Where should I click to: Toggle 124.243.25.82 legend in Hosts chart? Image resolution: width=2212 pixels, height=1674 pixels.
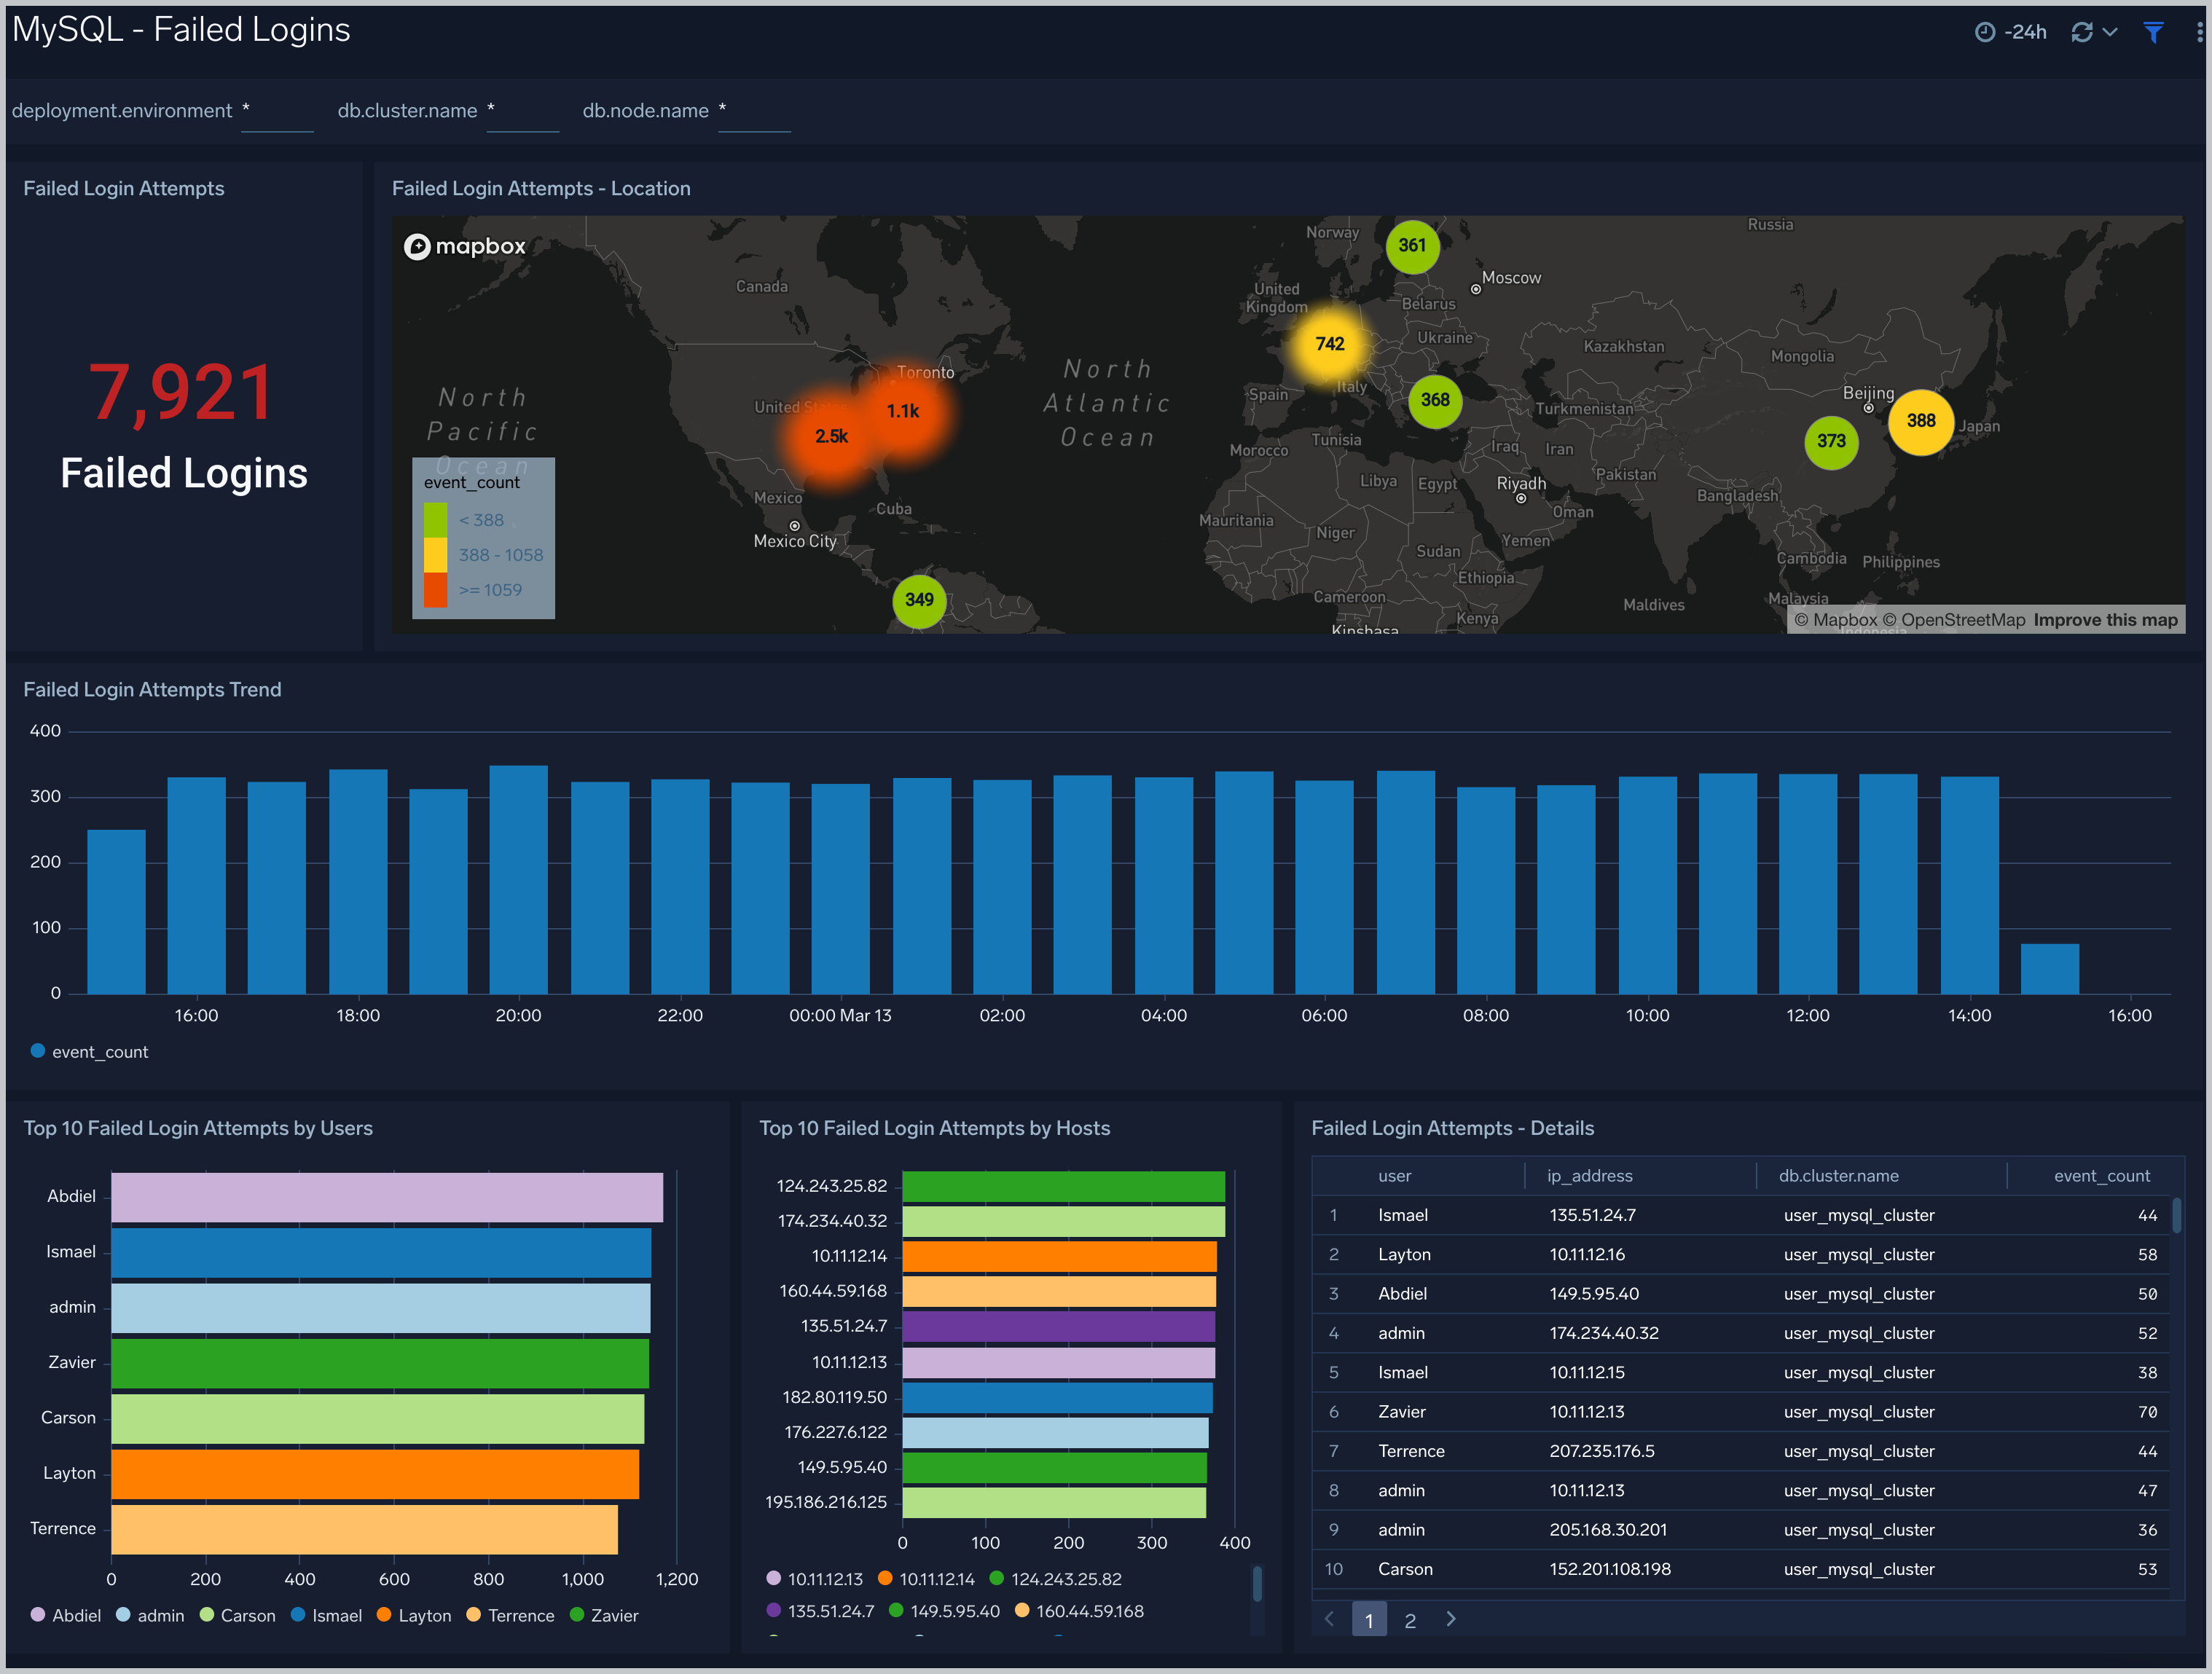(1055, 1579)
